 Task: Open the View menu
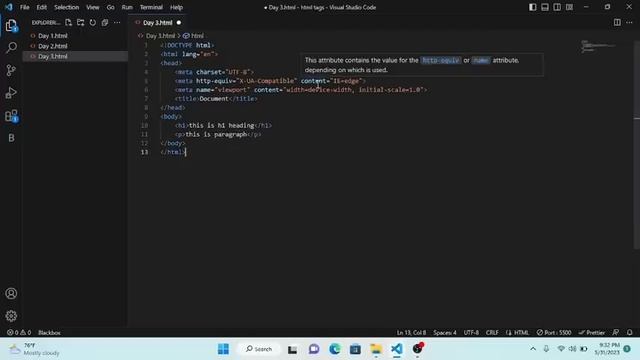click(93, 7)
